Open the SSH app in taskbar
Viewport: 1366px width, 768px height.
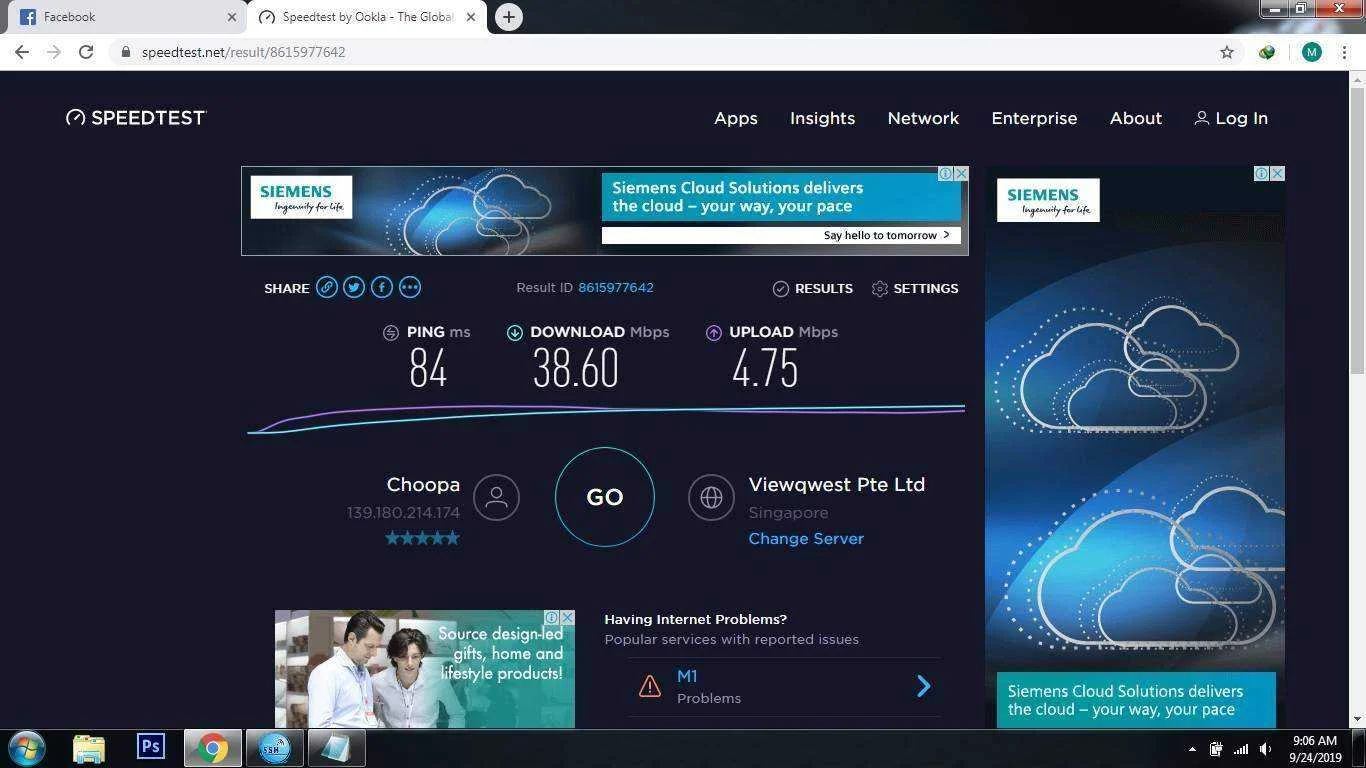click(x=274, y=748)
